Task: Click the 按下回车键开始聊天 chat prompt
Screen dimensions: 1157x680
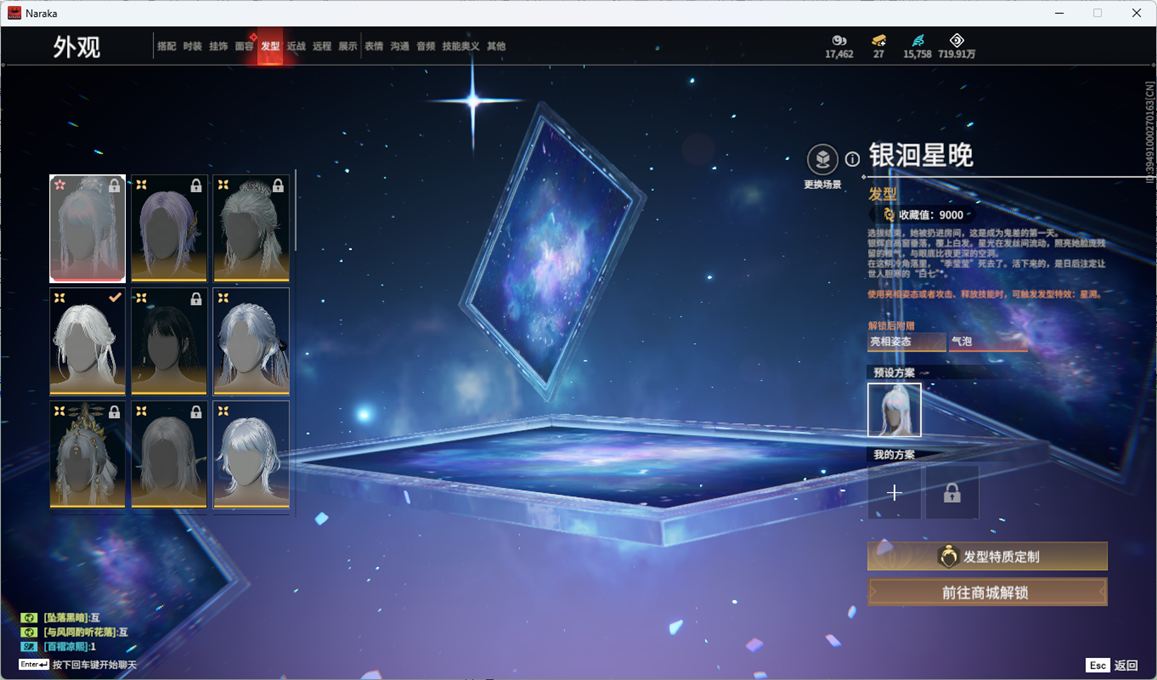Action: (x=94, y=665)
